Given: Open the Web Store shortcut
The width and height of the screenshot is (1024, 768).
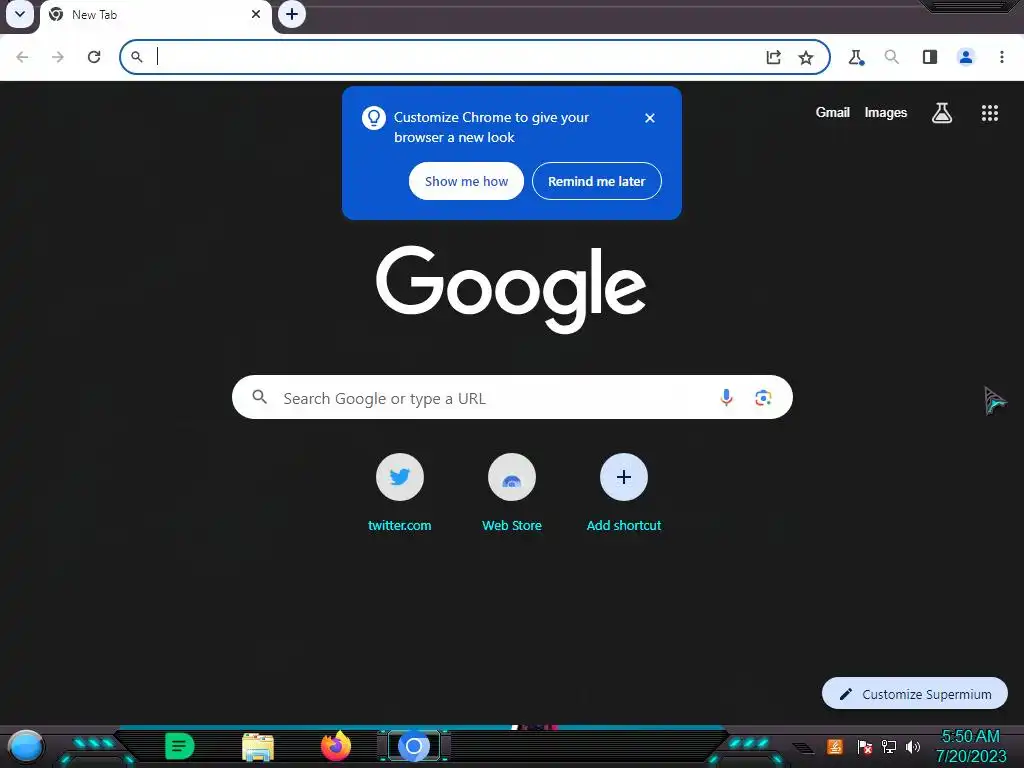Looking at the screenshot, I should click(x=512, y=477).
